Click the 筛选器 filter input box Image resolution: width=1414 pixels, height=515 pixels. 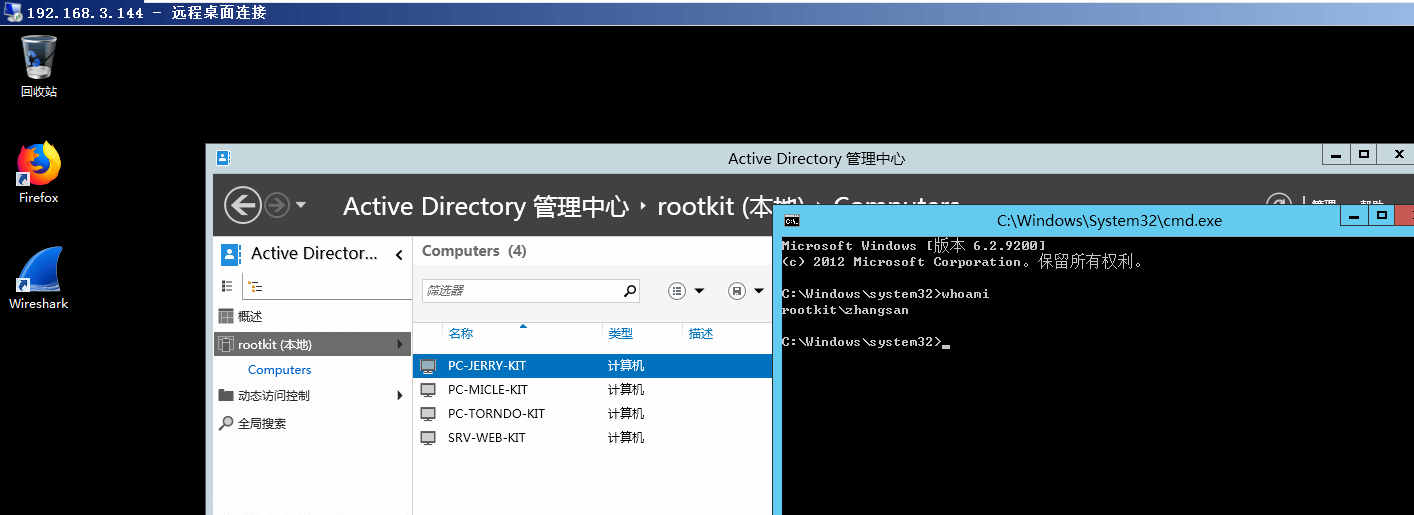[520, 291]
